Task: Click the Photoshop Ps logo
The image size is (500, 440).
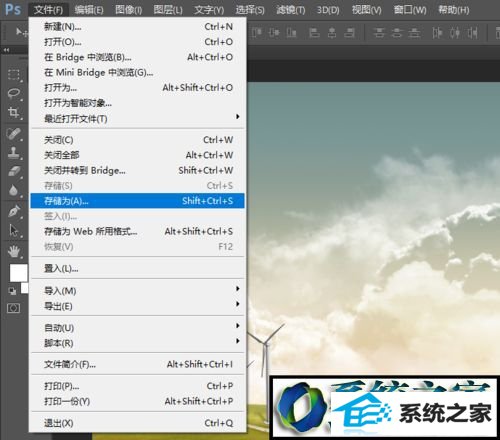Action: (13, 9)
